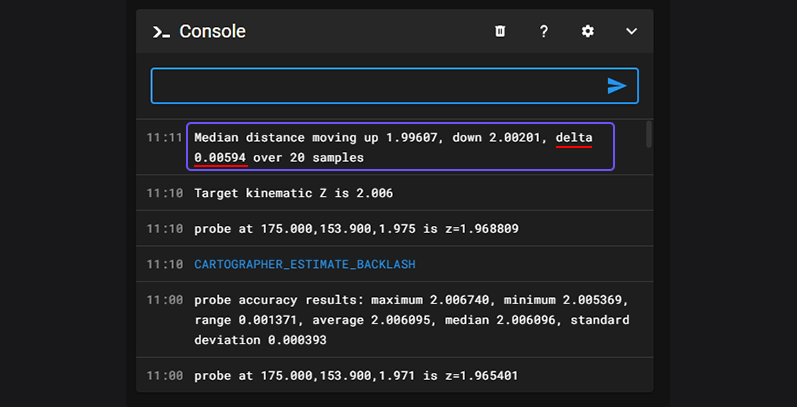
Task: Send command using the paper plane icon
Action: pos(616,86)
